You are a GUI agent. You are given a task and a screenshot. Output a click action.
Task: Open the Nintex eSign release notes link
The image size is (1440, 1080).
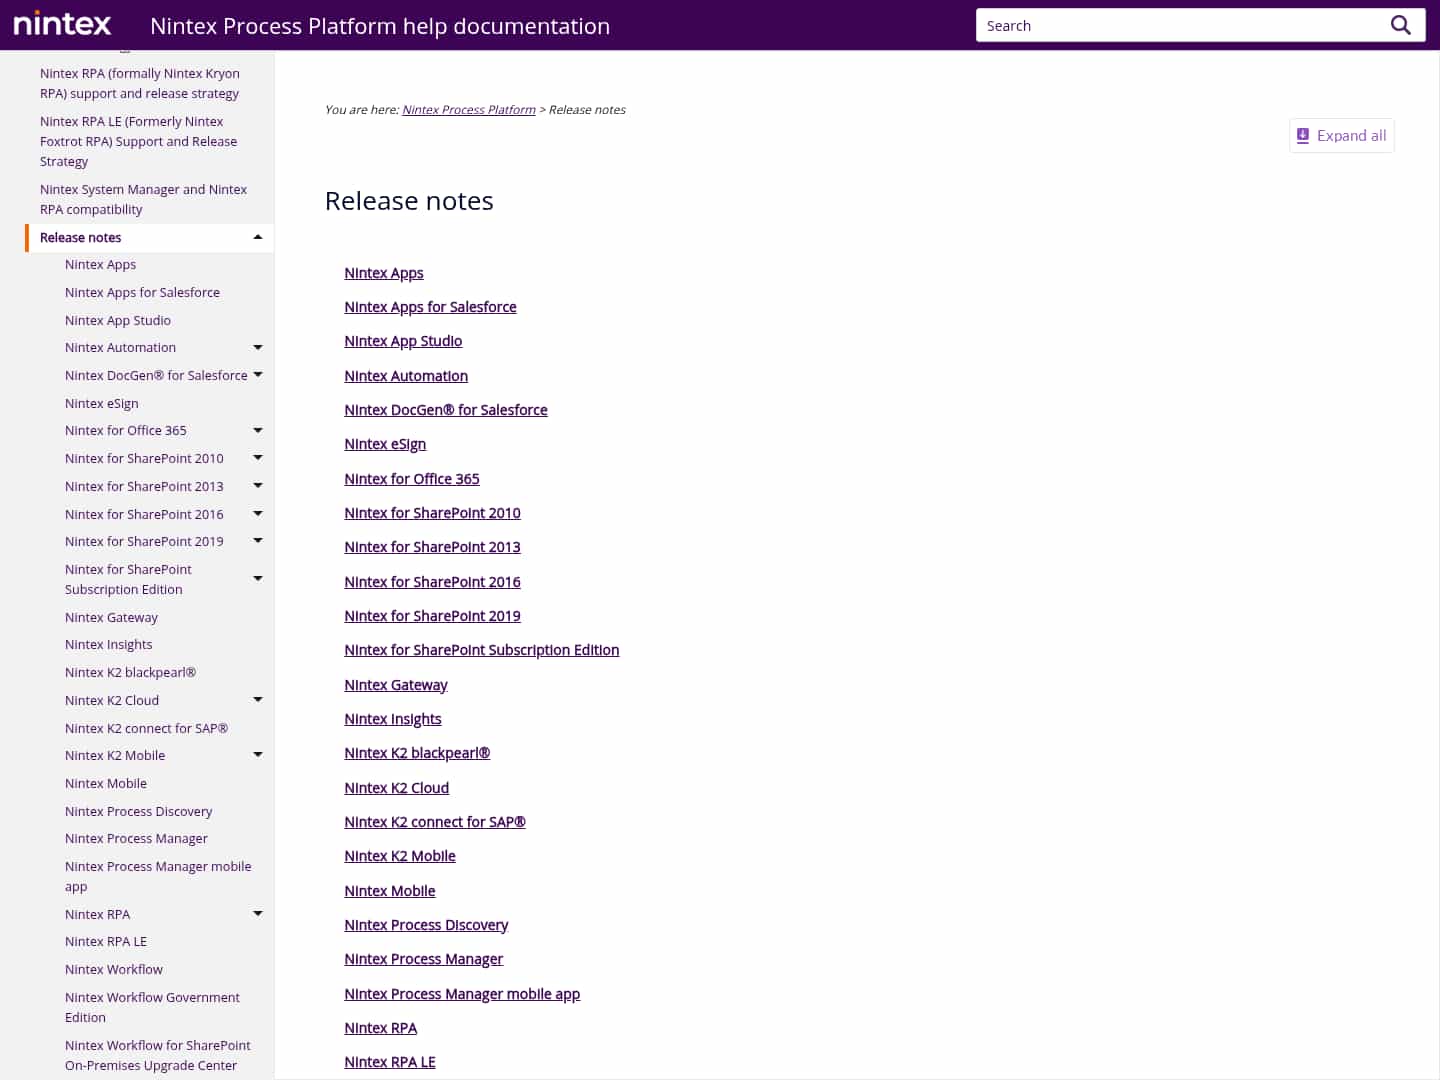point(385,443)
